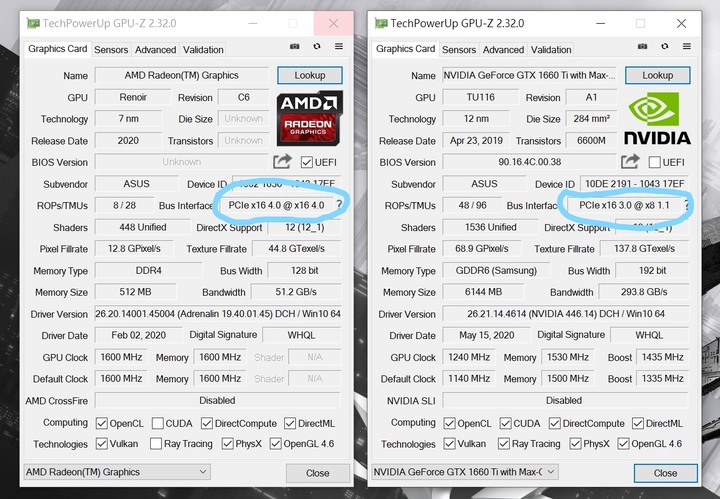The width and height of the screenshot is (720, 499).
Task: Switch to Validation tab in NVIDIA window
Action: point(551,50)
